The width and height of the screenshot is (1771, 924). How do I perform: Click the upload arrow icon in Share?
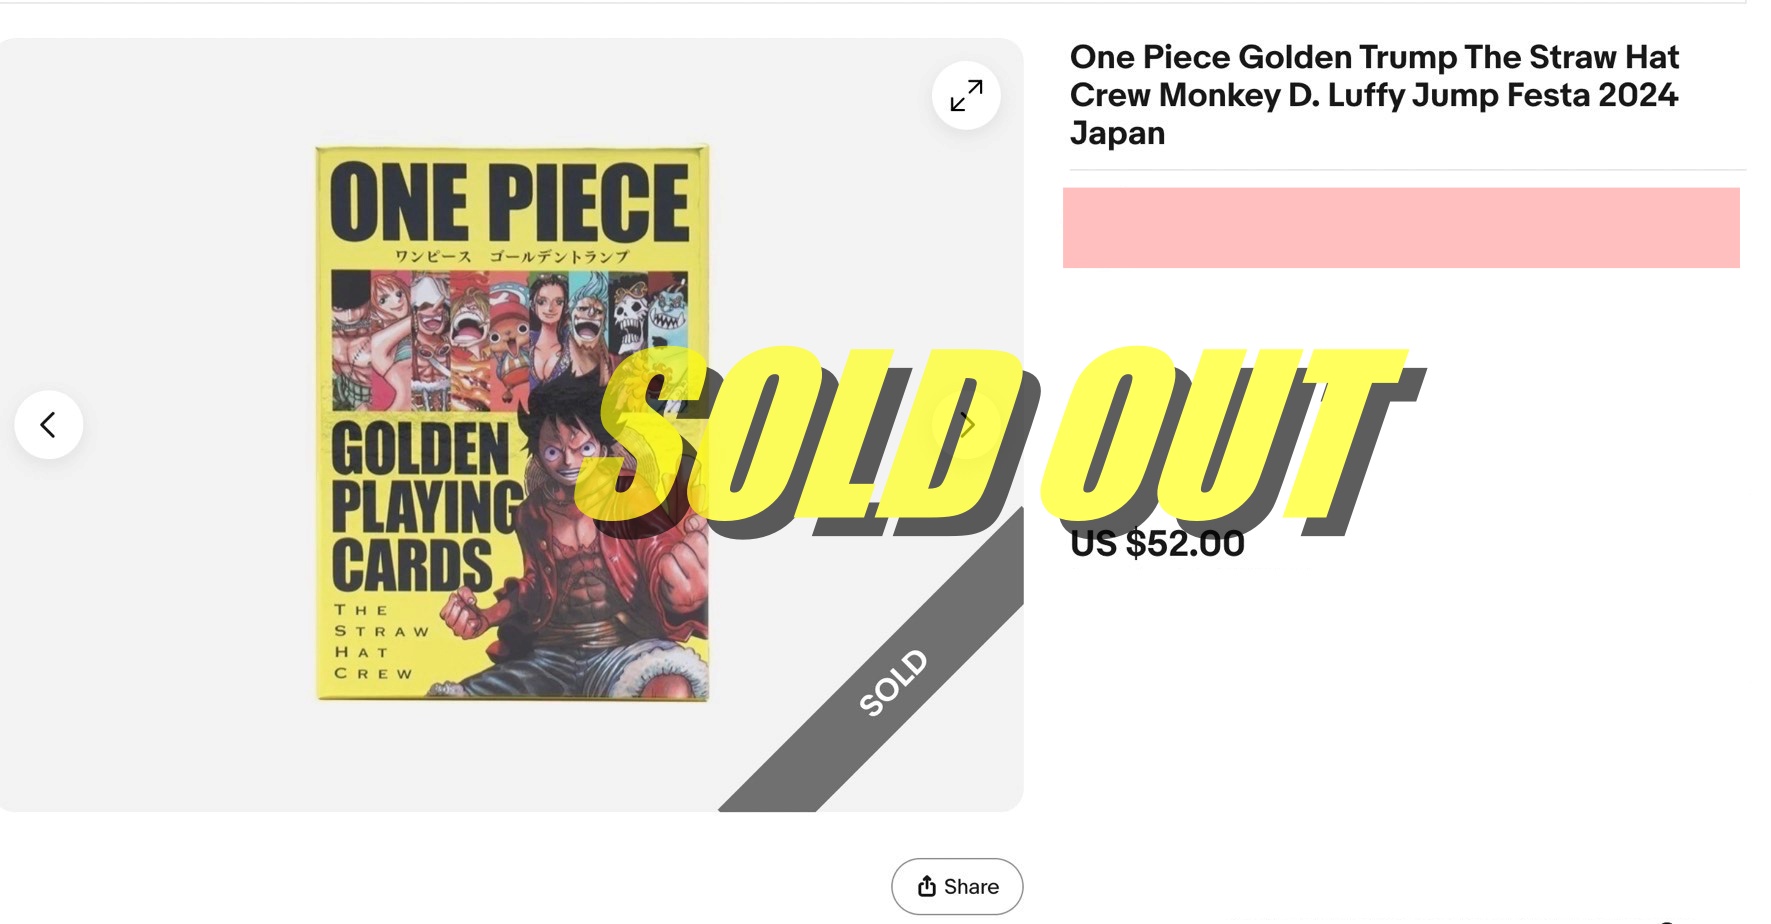tap(927, 886)
